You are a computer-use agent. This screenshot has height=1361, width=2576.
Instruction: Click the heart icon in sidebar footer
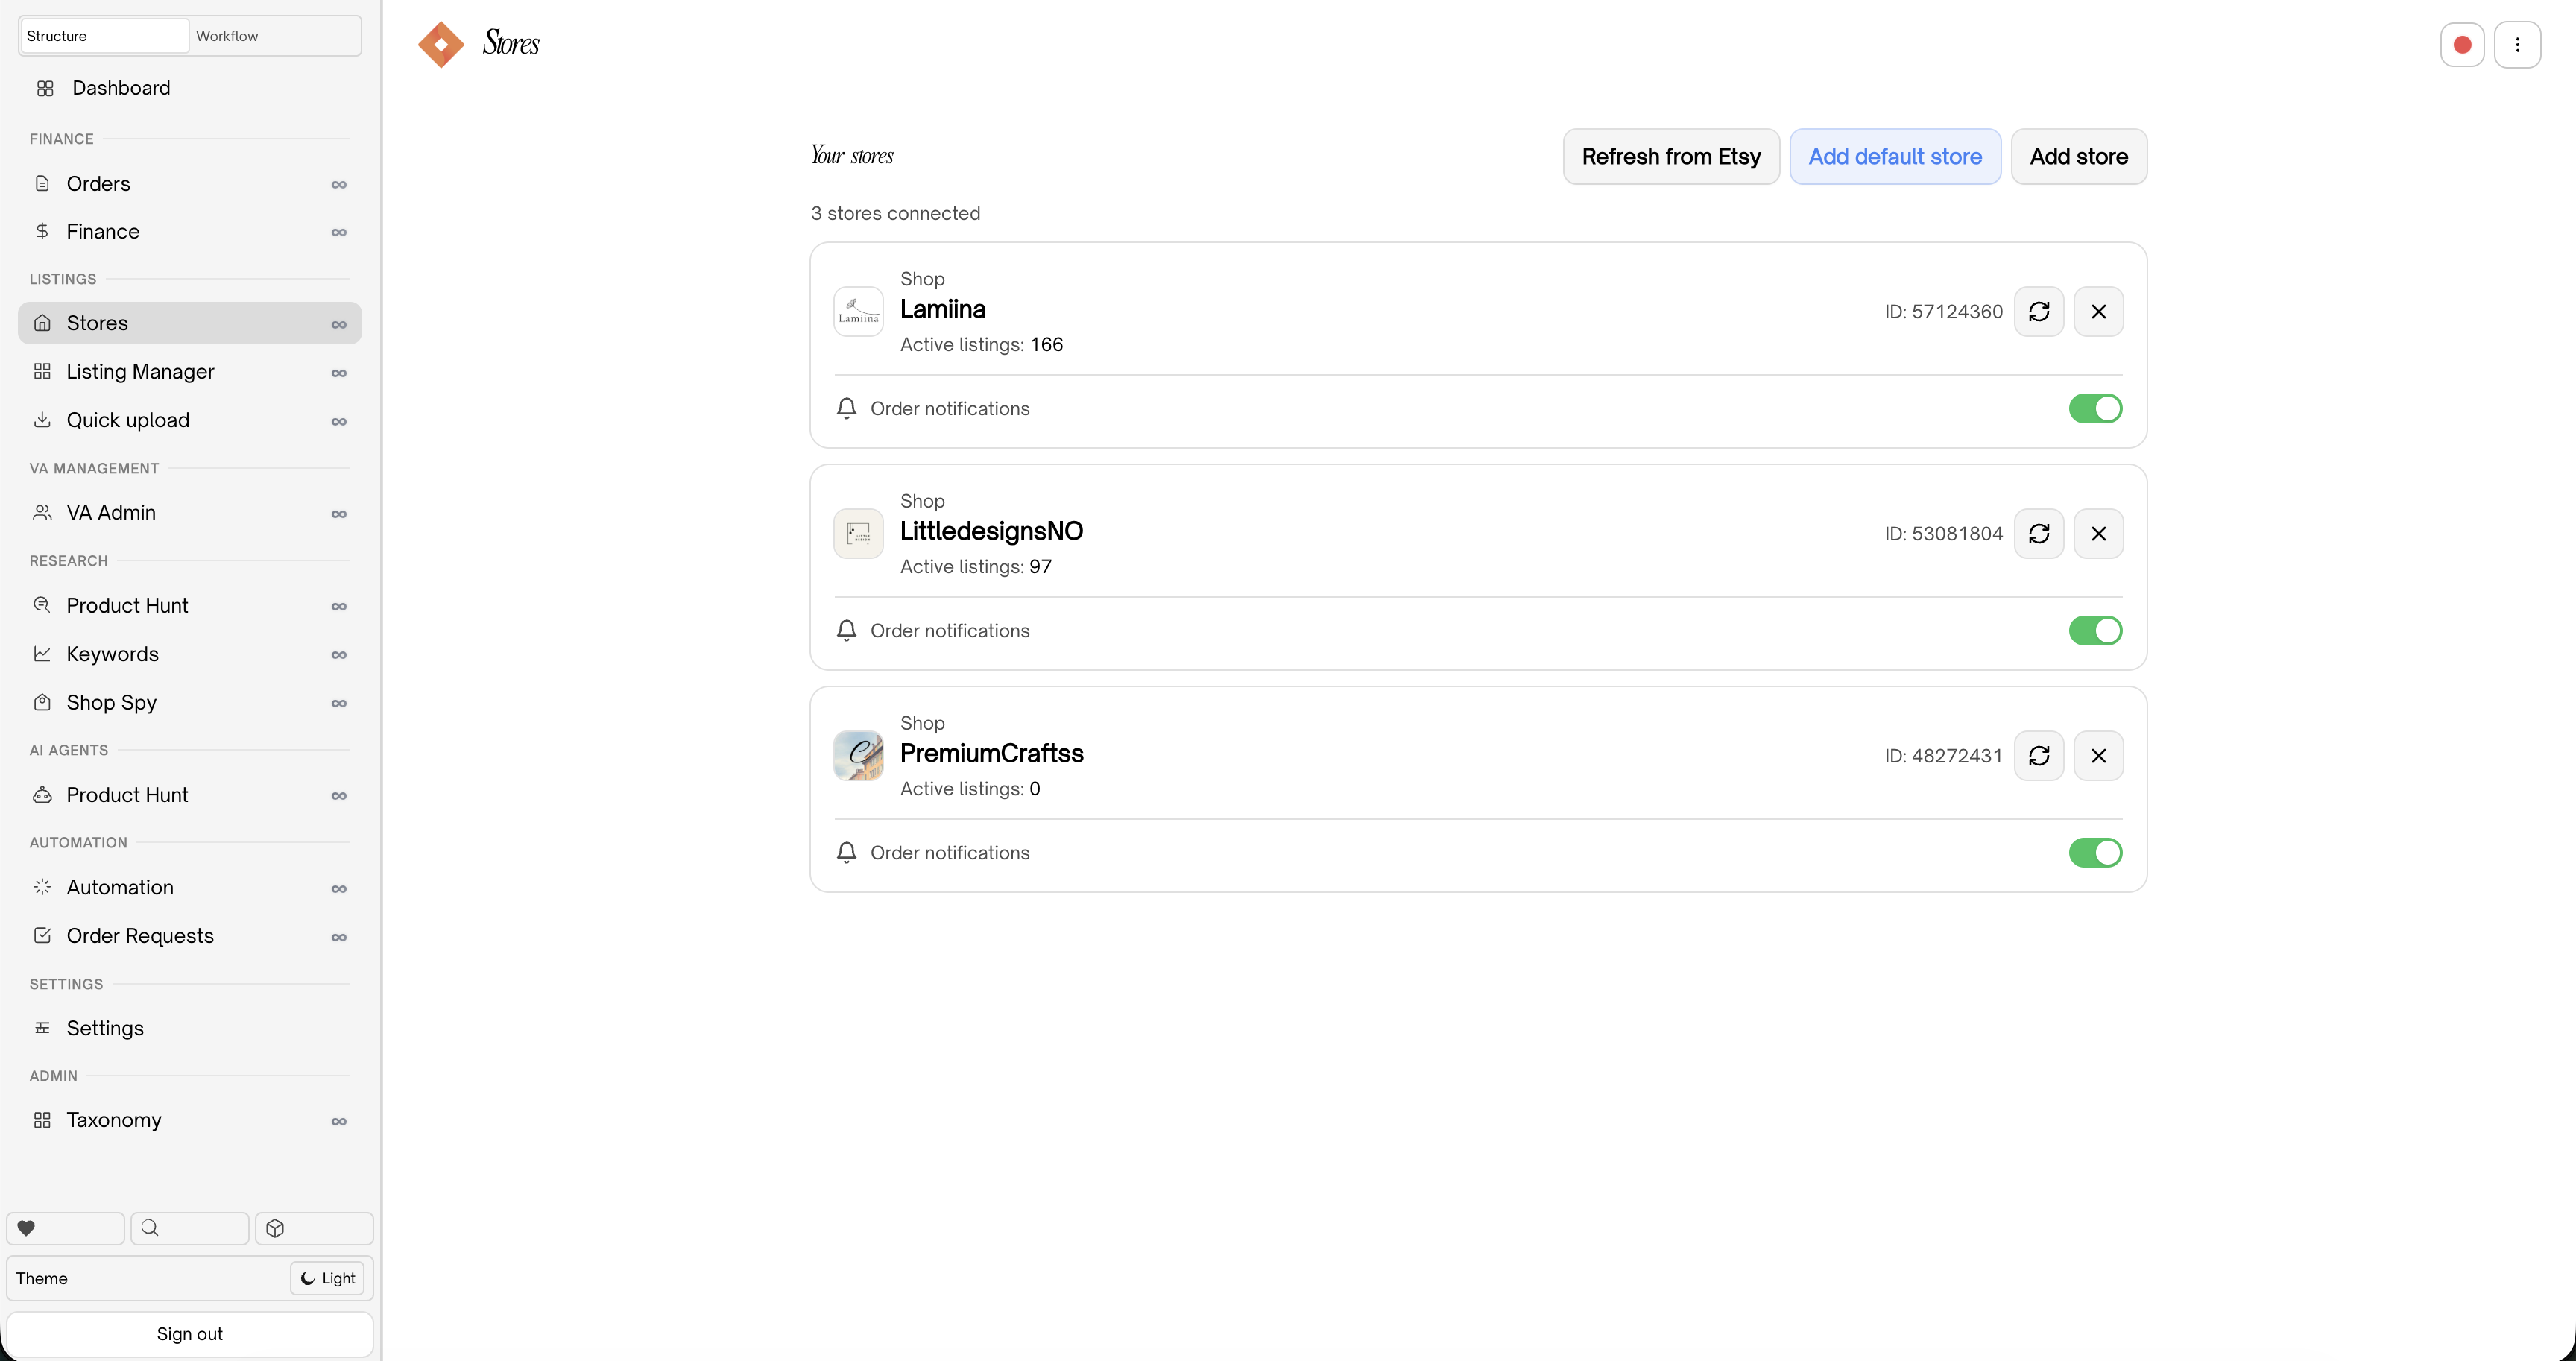point(65,1228)
